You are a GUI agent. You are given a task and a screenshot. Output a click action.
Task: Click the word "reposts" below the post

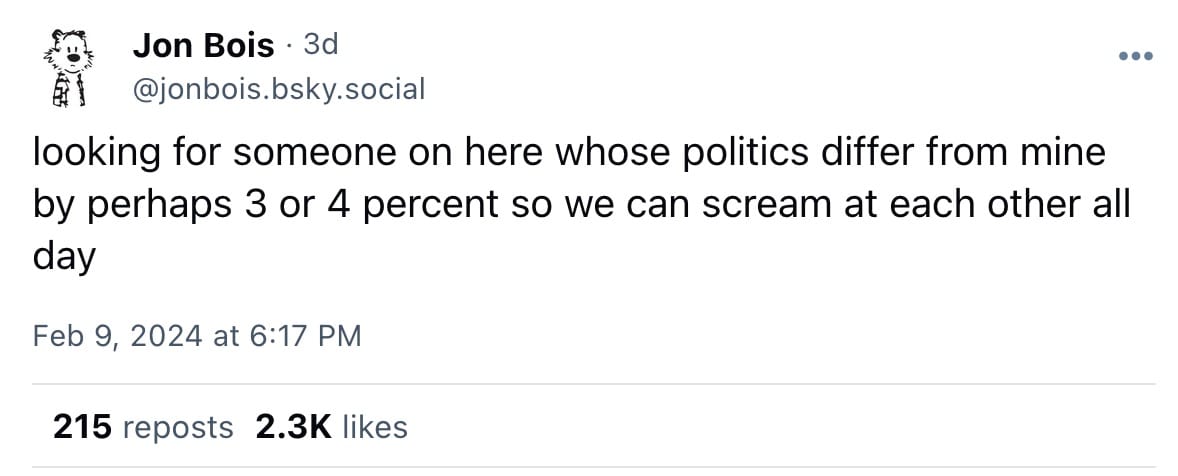tap(176, 427)
